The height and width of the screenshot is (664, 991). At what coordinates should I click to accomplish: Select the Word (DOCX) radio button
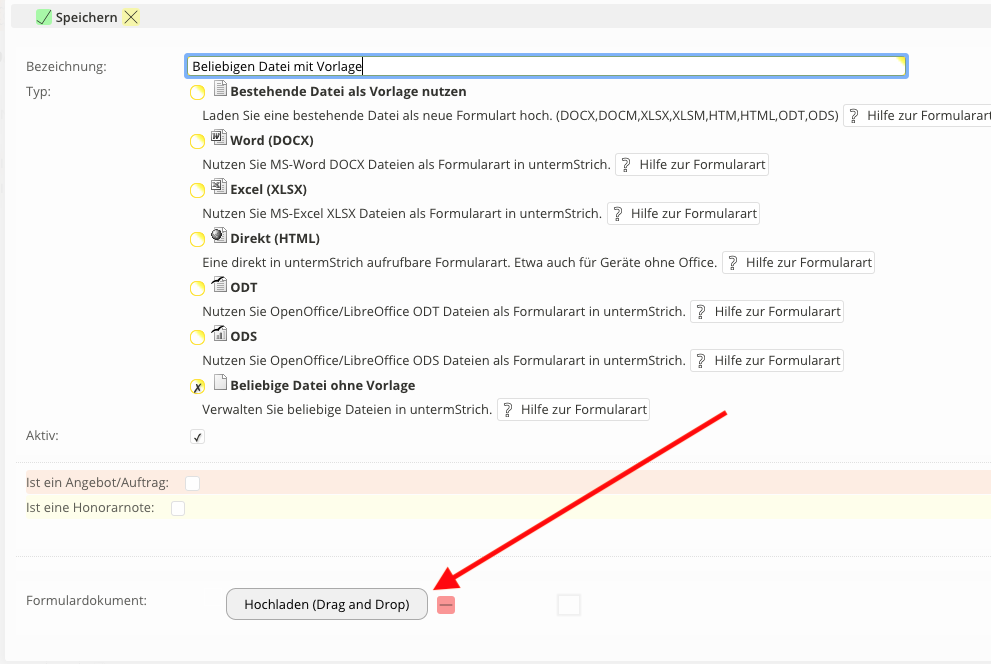(198, 141)
